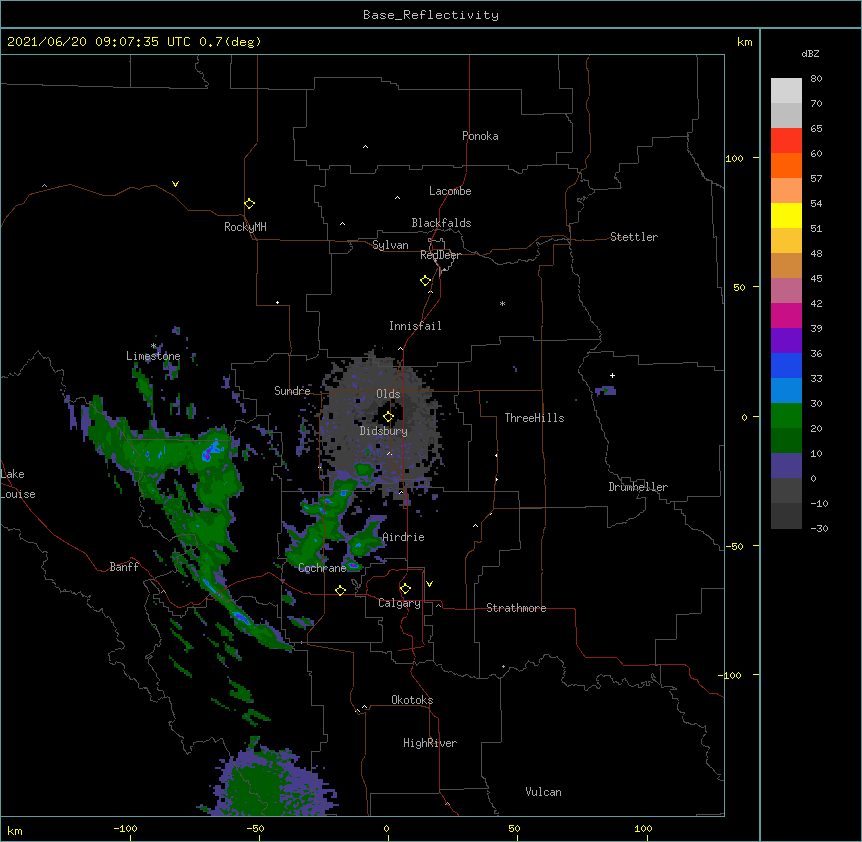Screen dimensions: 862x842
Task: Select the magenta 42 dBZ legend swatch
Action: [786, 315]
